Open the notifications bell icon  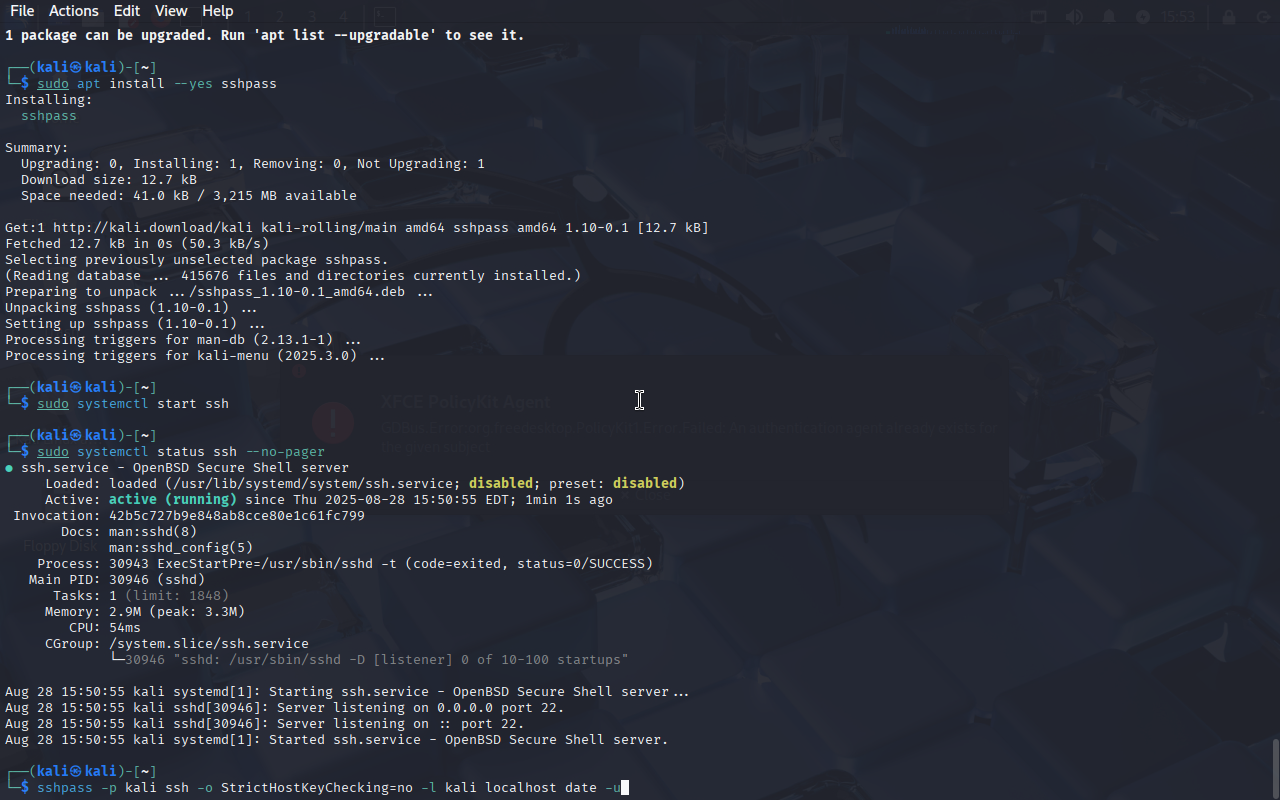pyautogui.click(x=1108, y=17)
